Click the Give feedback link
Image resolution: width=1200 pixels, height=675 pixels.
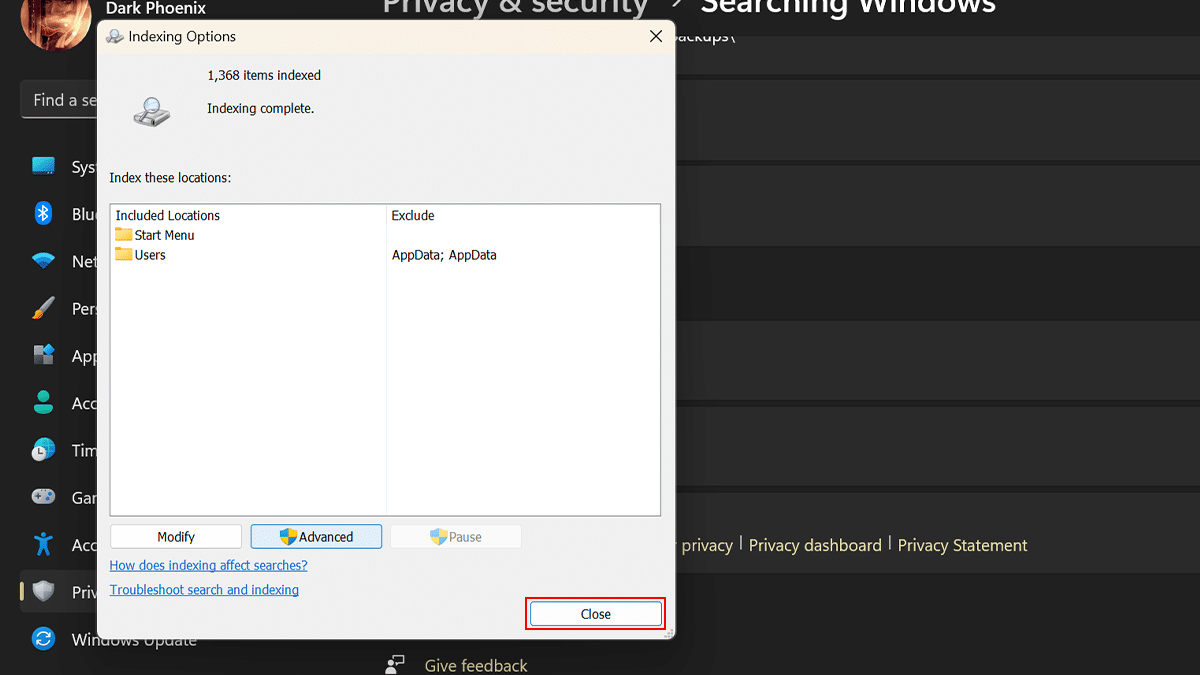pyautogui.click(x=475, y=665)
